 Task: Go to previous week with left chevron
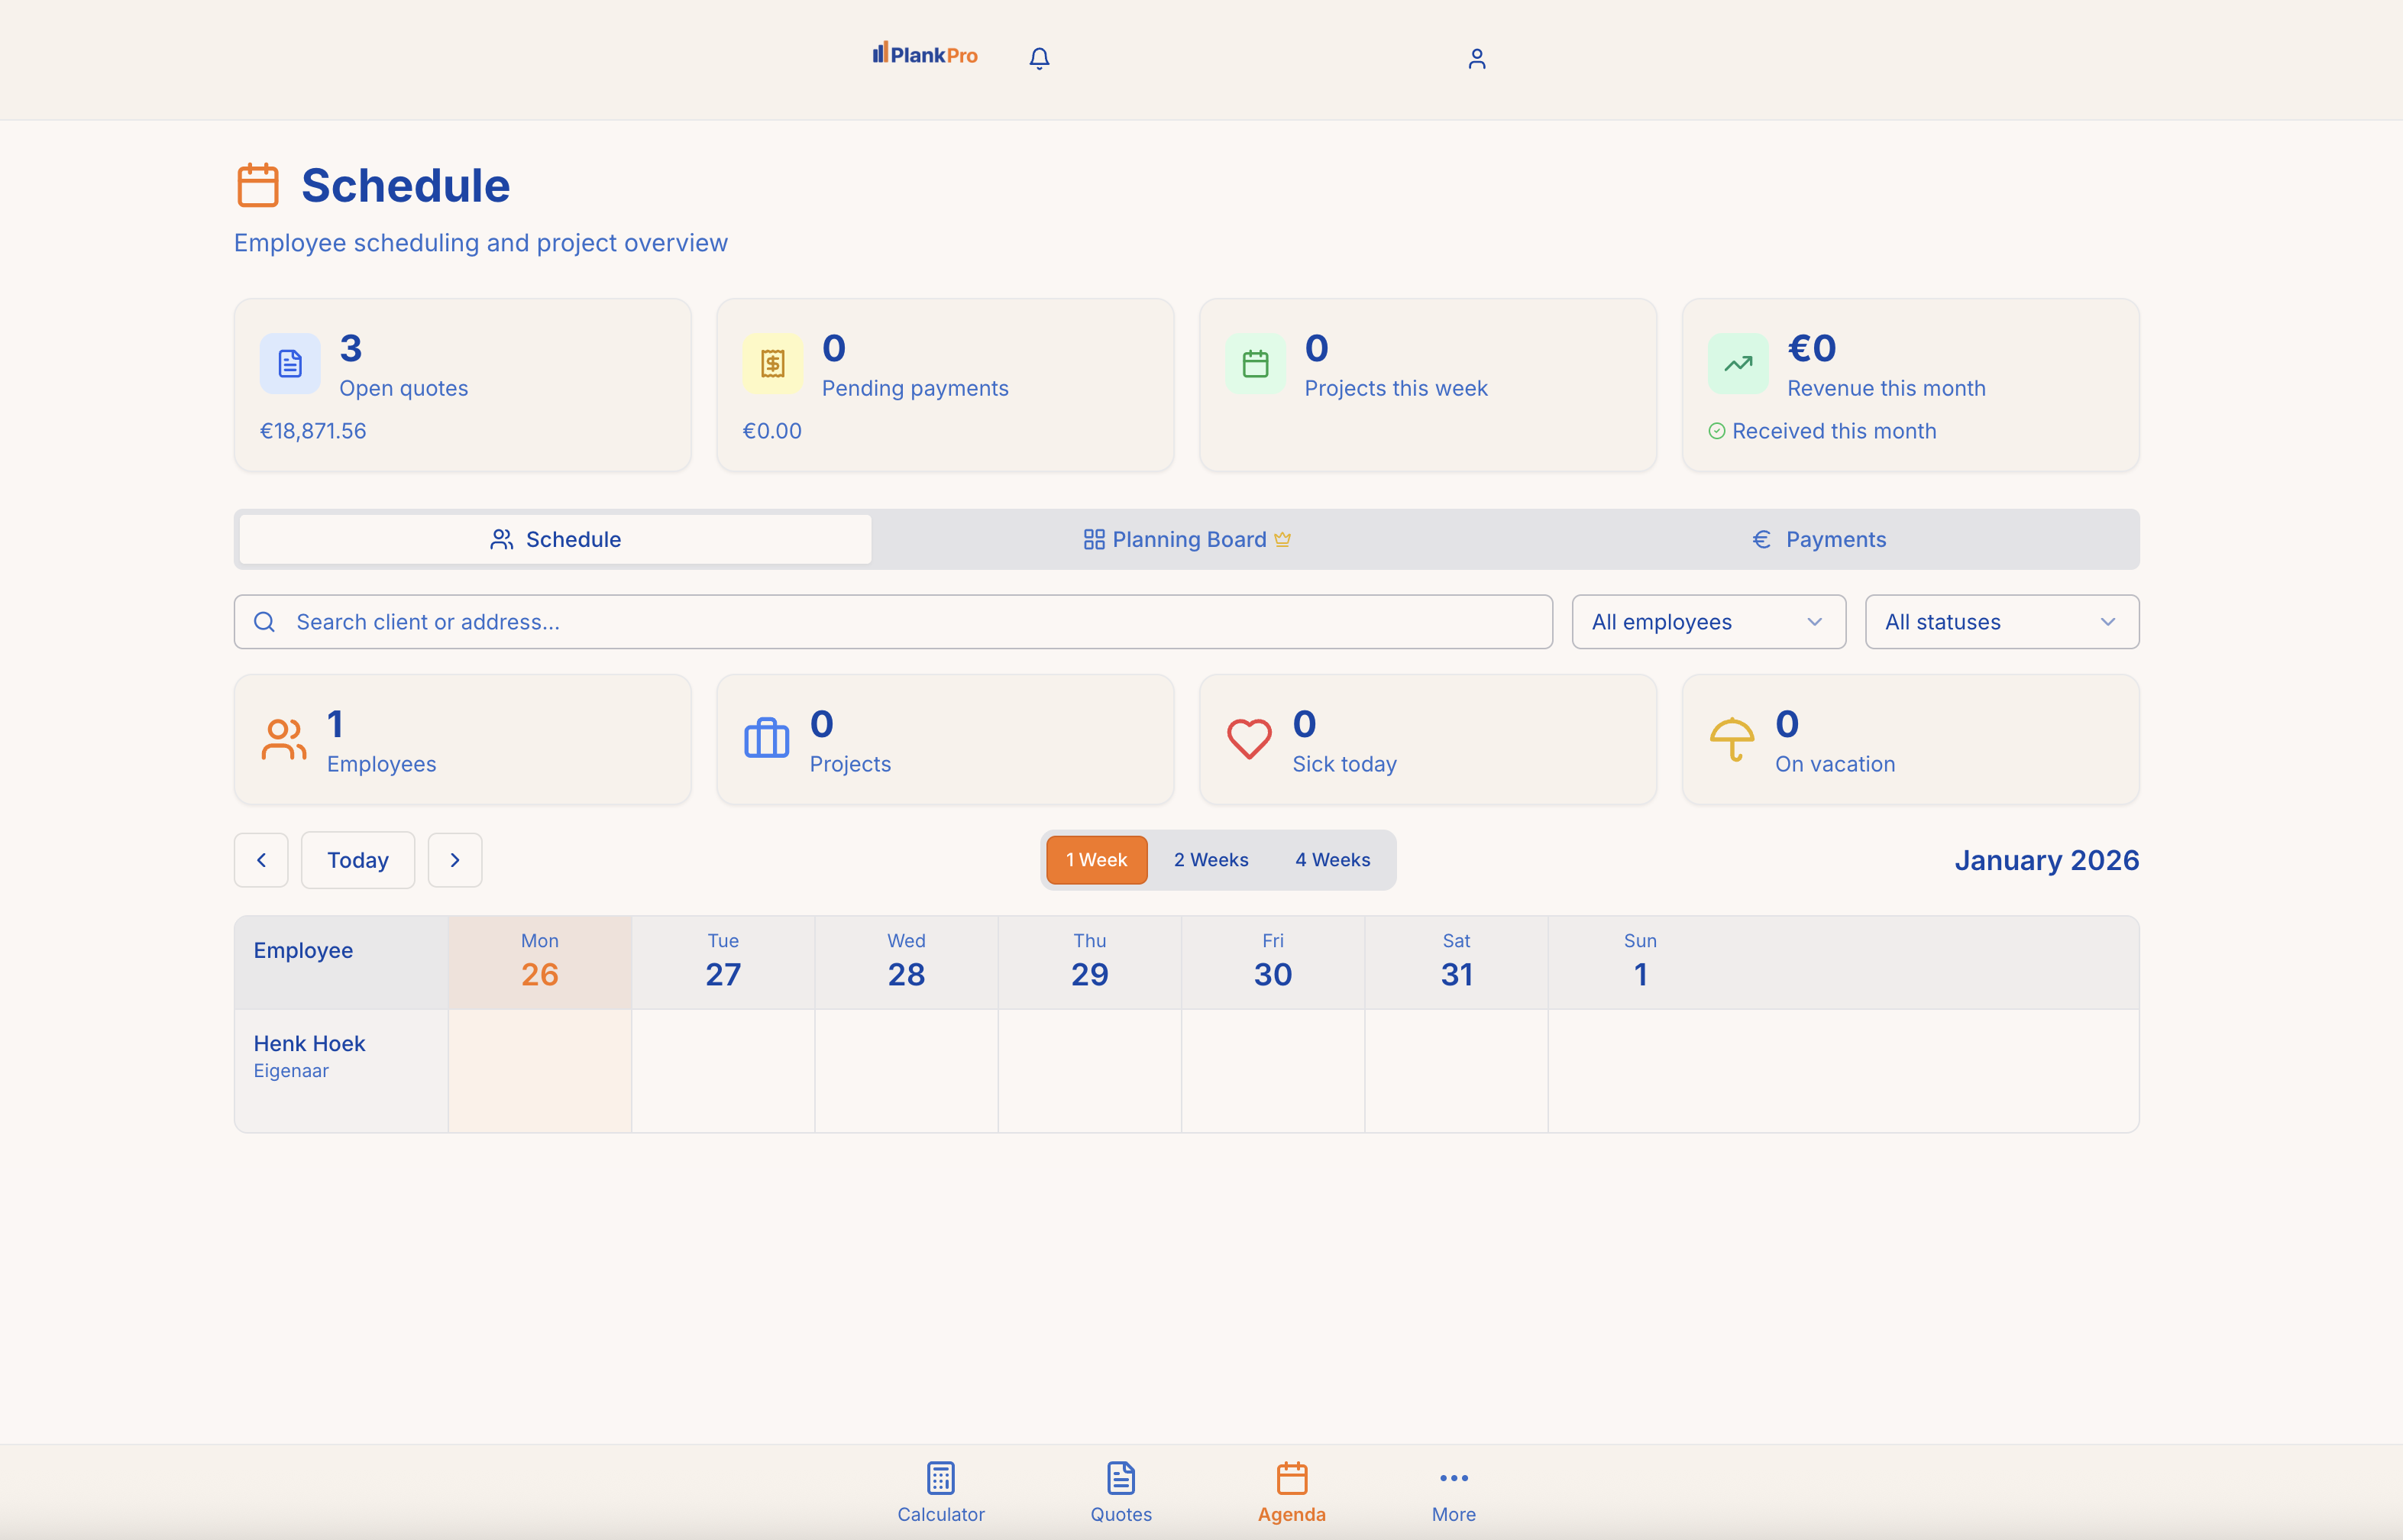point(261,860)
